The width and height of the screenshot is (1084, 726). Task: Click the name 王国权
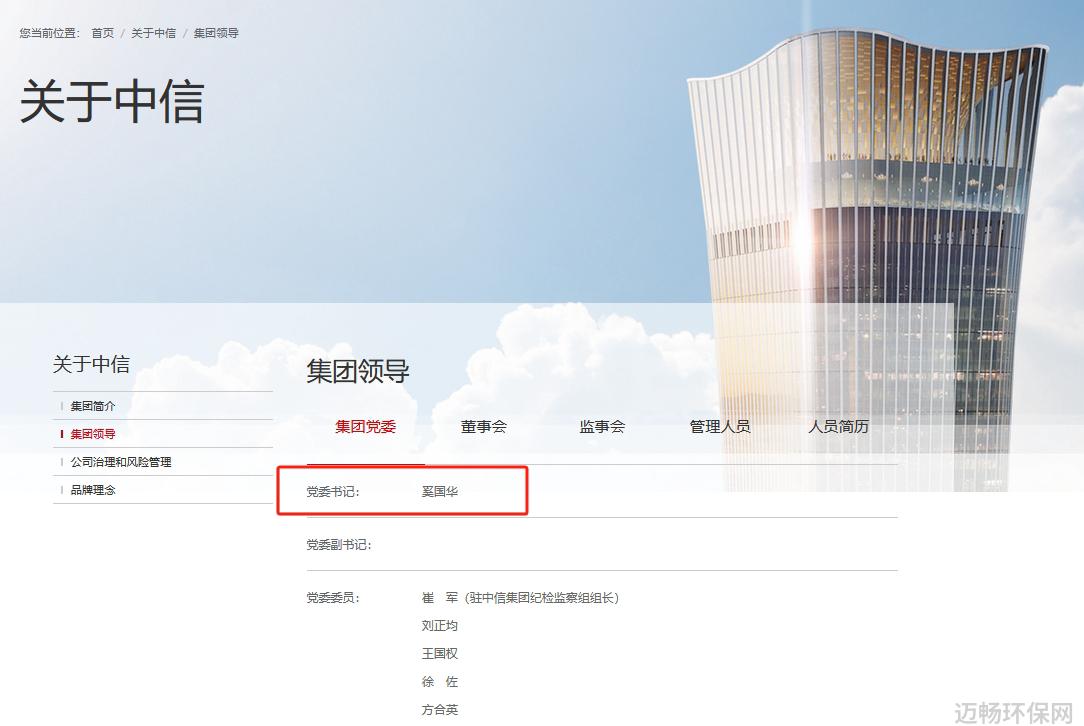click(x=440, y=653)
